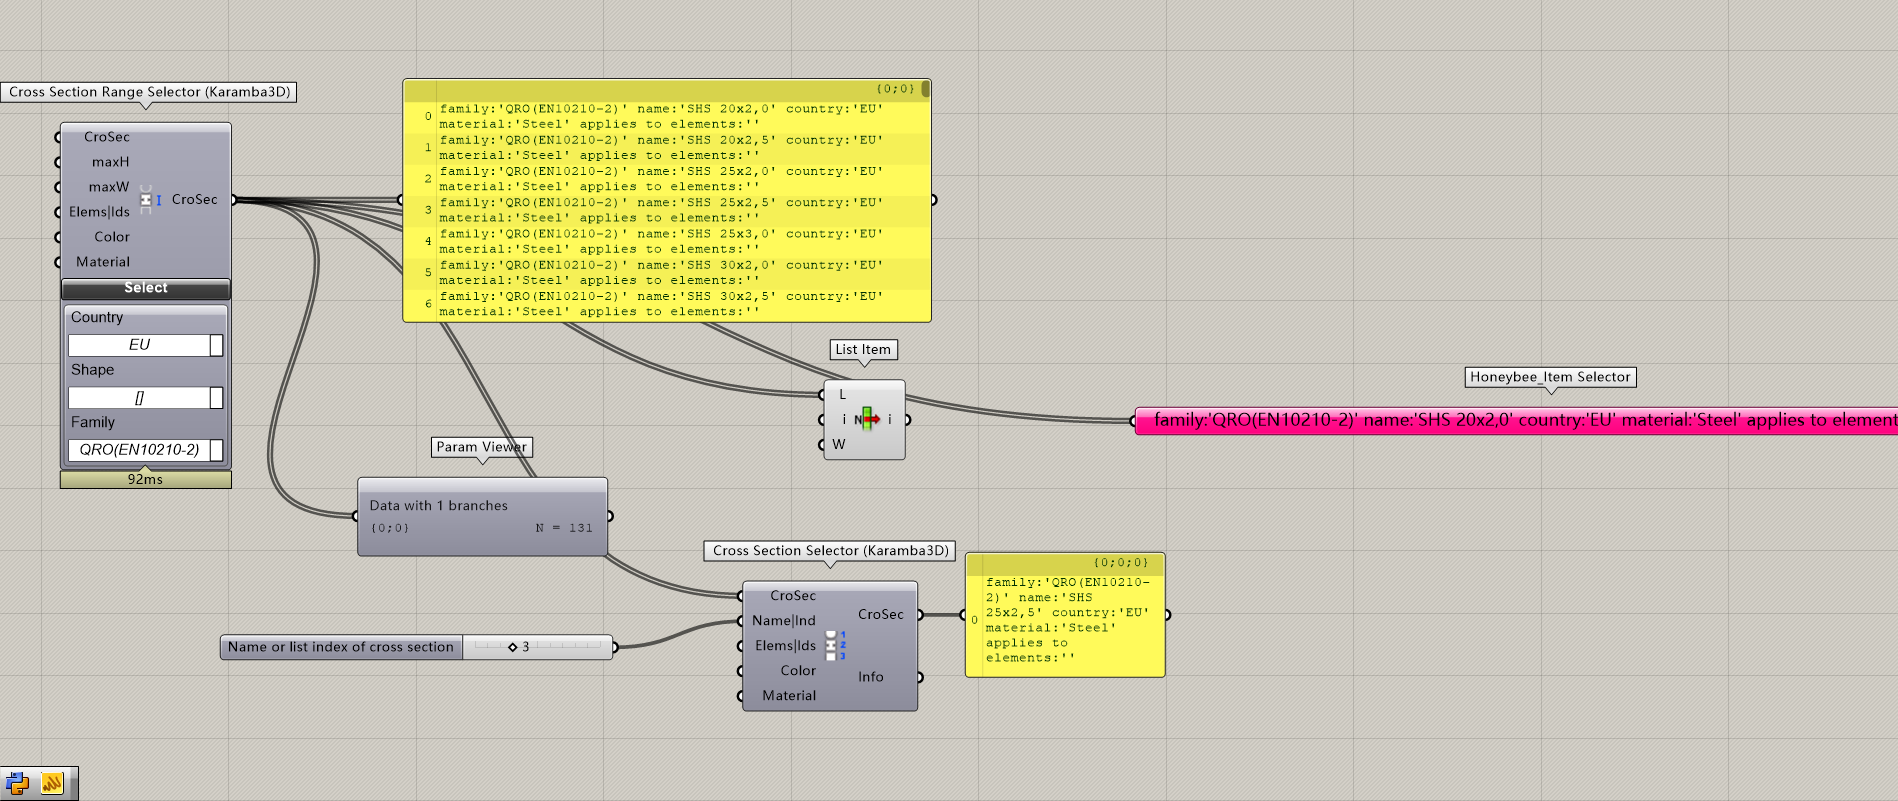This screenshot has width=1898, height=801.
Task: Collapse the Select section bar
Action: (146, 288)
